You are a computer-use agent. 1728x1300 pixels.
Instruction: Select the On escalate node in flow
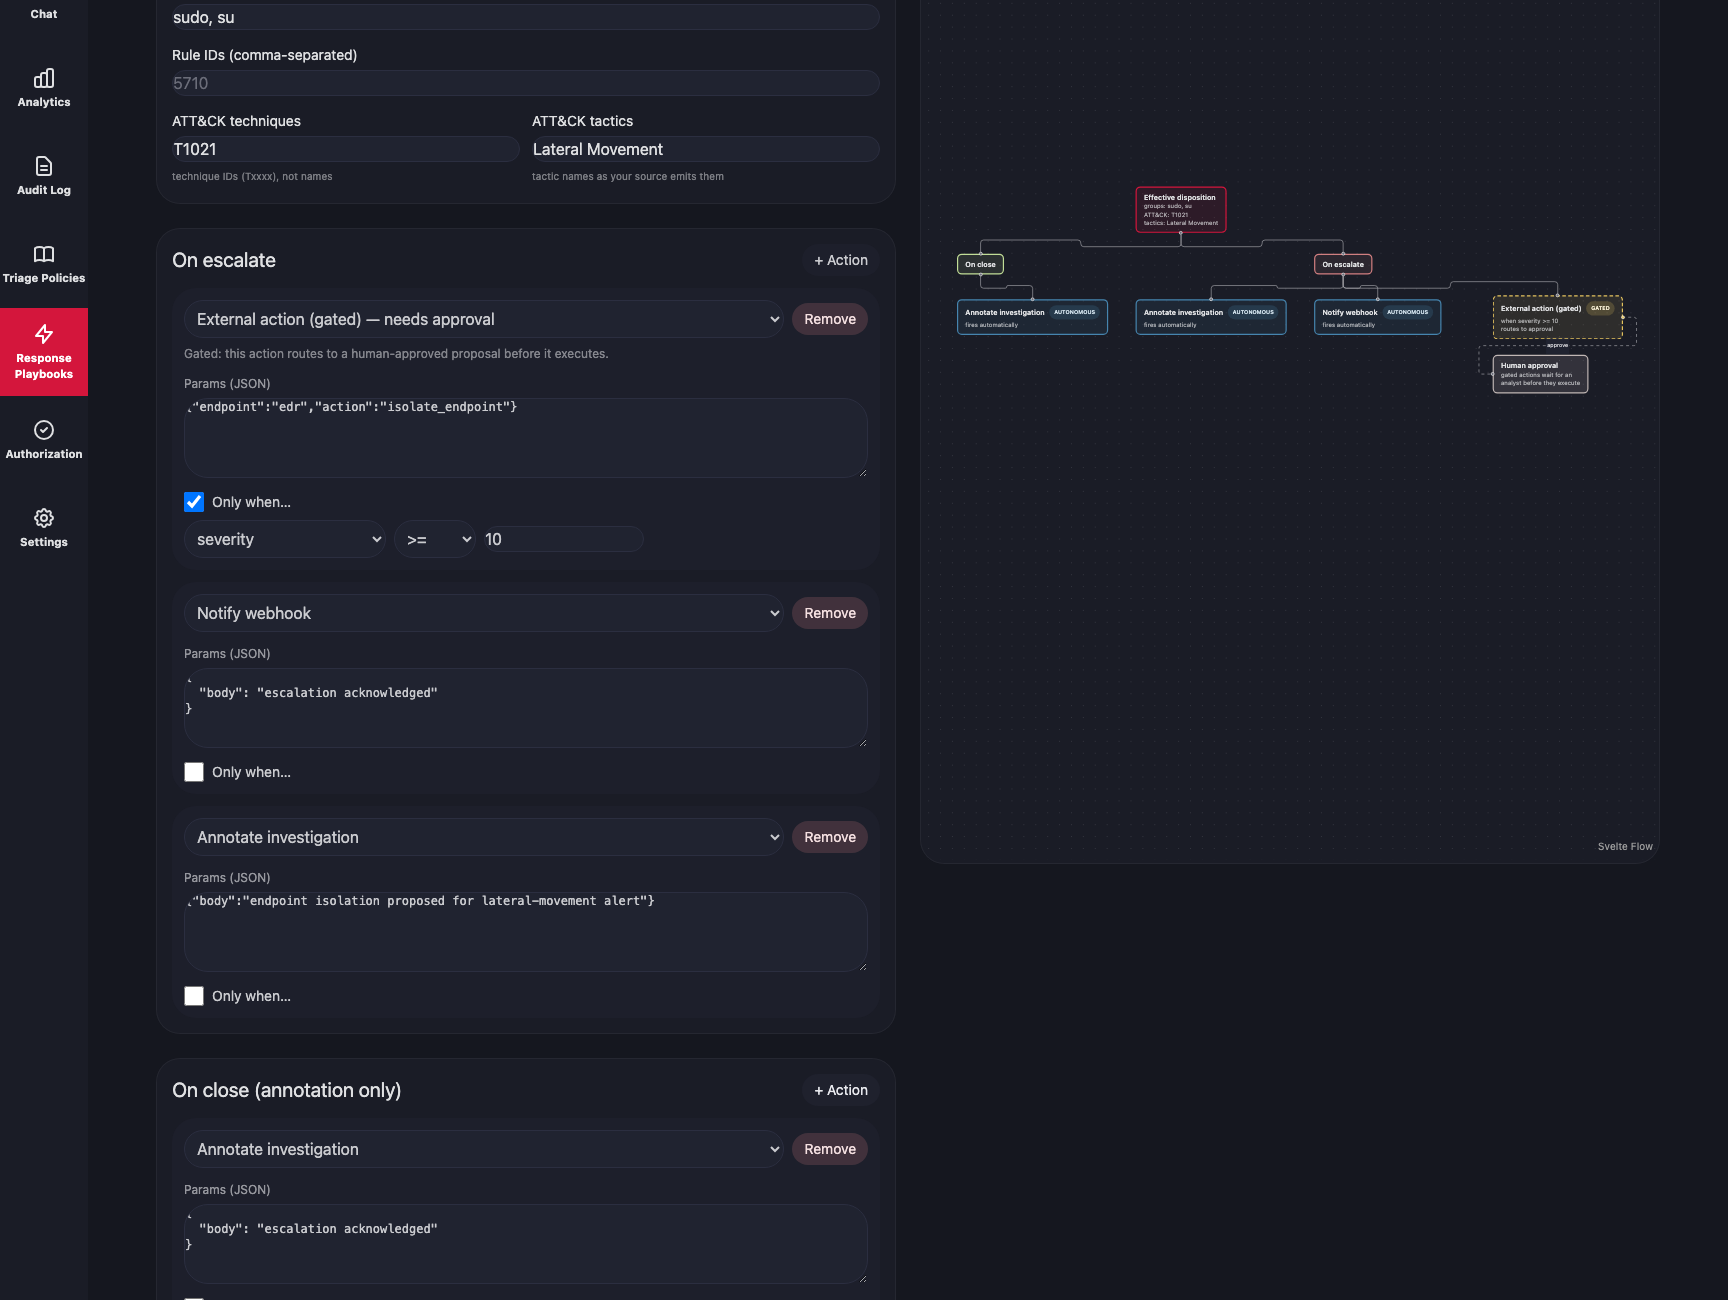1343,264
